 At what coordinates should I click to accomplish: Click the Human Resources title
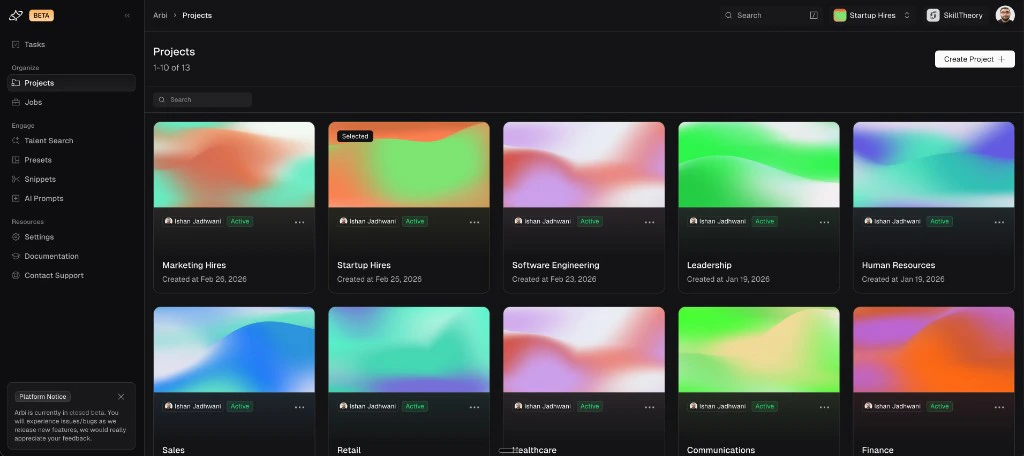point(899,265)
